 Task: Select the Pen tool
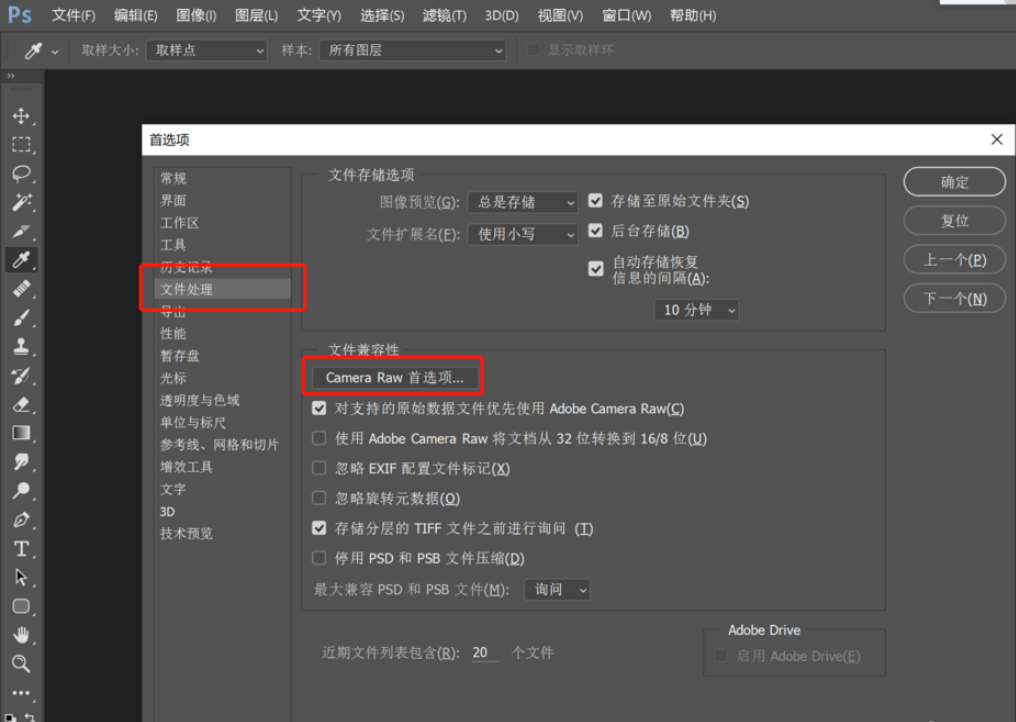[x=21, y=520]
